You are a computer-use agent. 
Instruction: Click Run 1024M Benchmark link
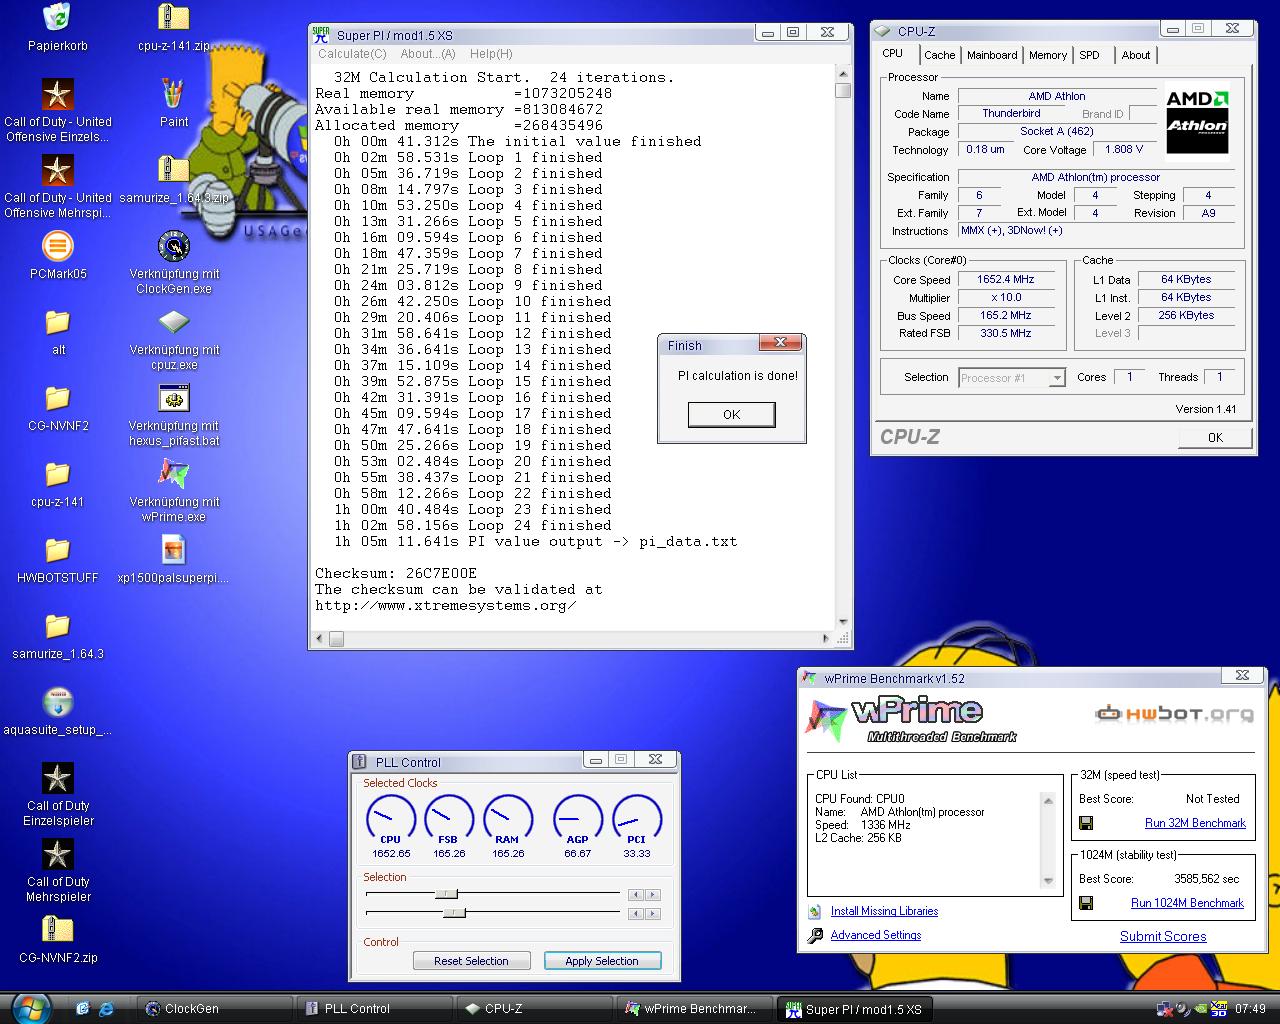pyautogui.click(x=1187, y=903)
